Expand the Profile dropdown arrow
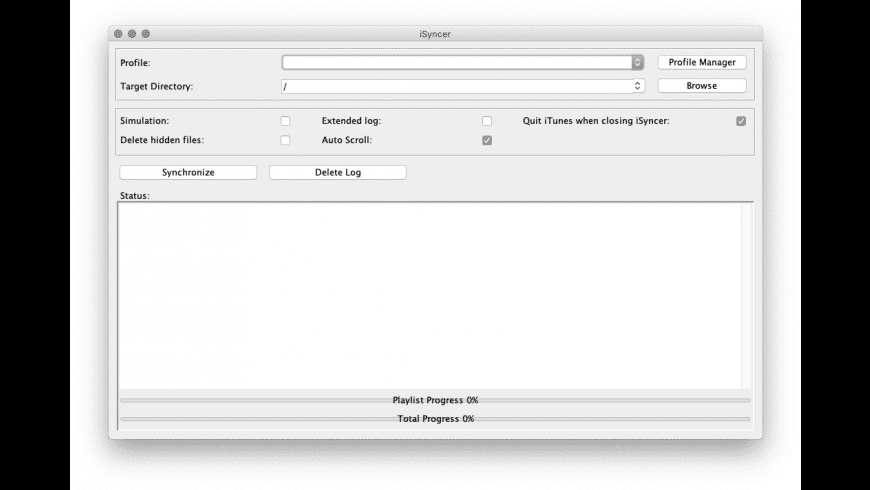Screen dimensions: 870x490 point(638,62)
